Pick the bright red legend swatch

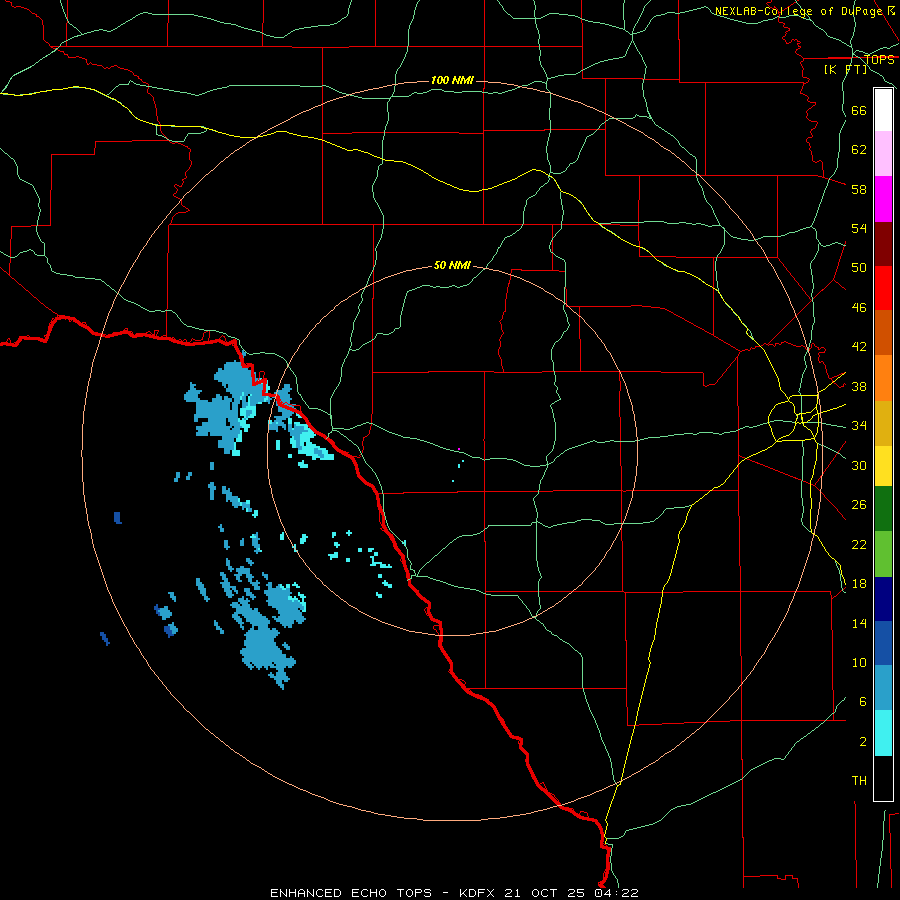[883, 288]
